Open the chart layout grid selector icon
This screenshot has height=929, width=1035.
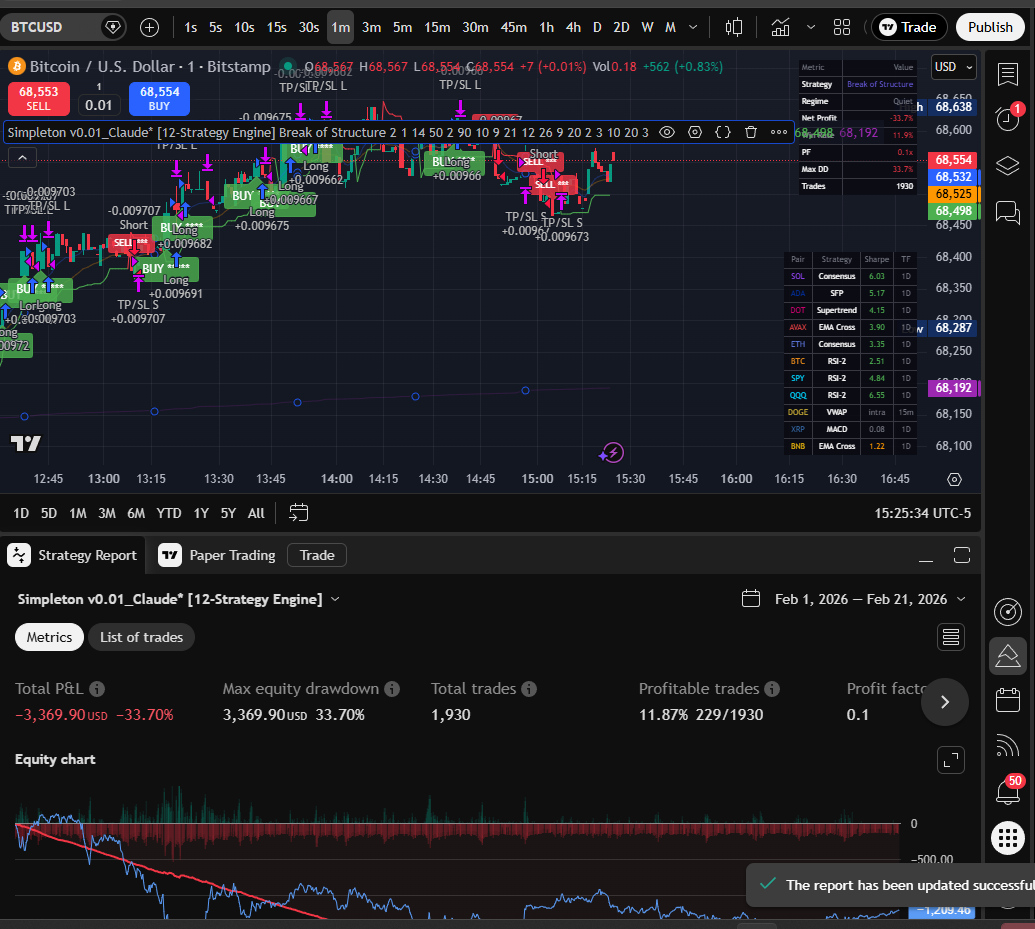(842, 27)
